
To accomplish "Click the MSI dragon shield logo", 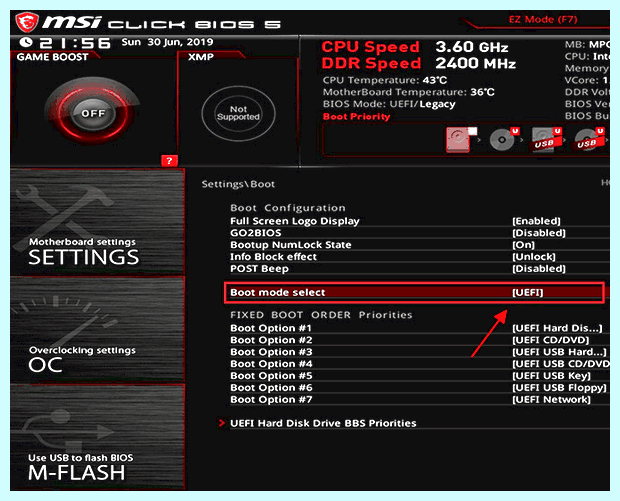I will pyautogui.click(x=27, y=22).
